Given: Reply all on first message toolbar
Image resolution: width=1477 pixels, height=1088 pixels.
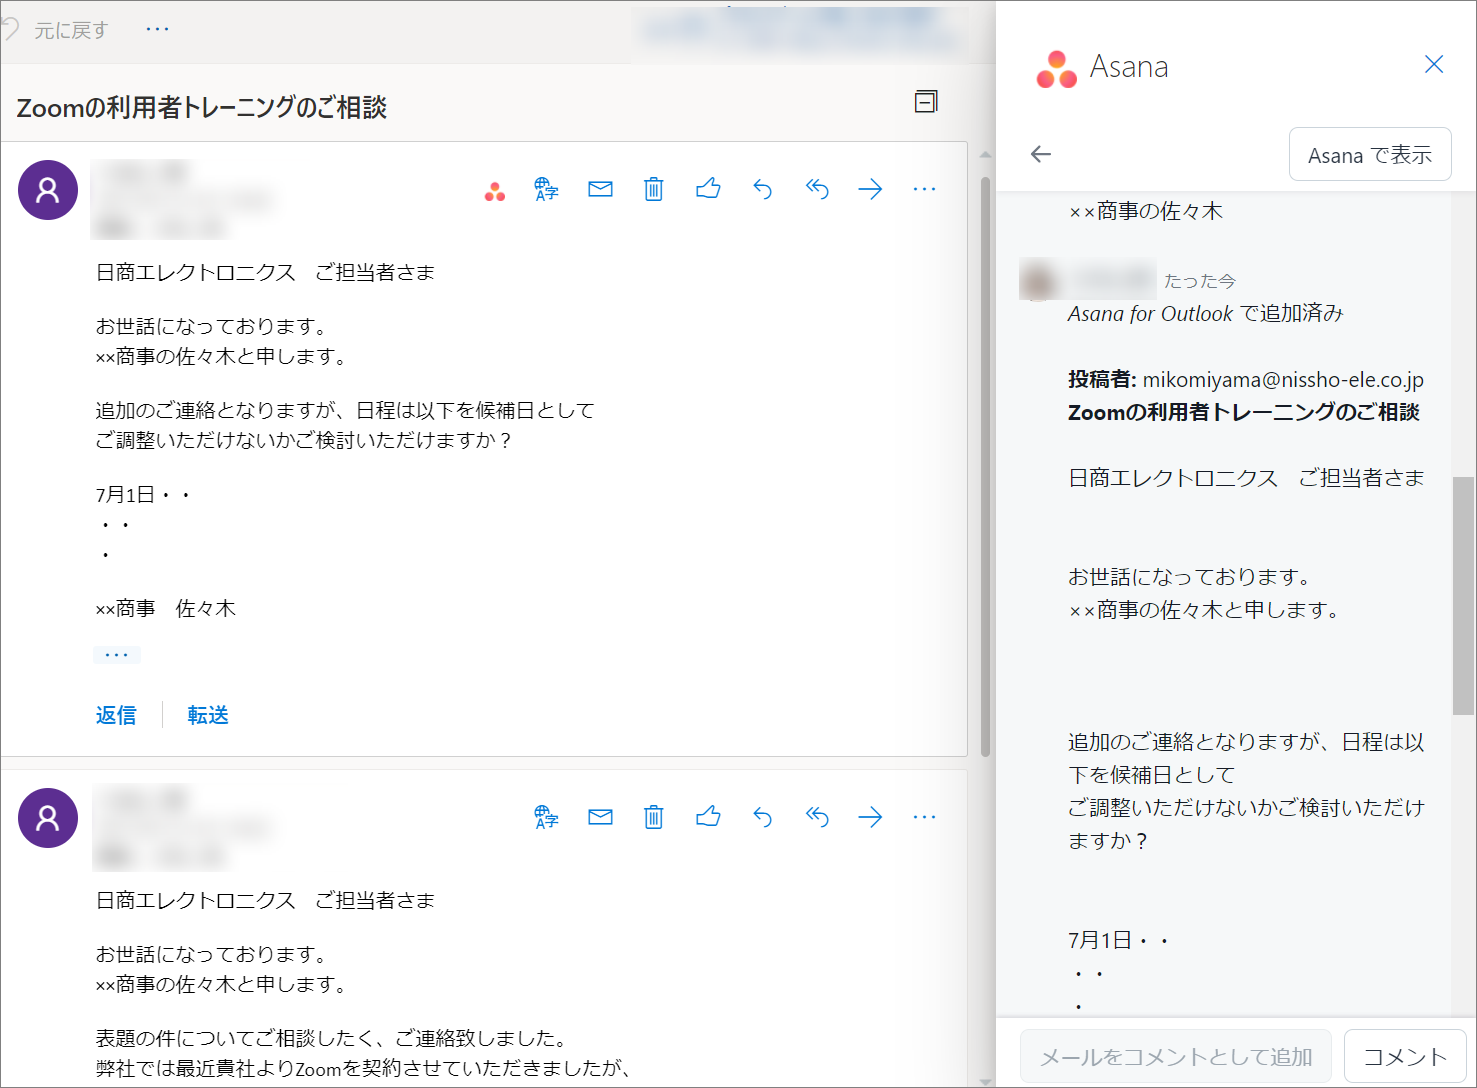Looking at the screenshot, I should pyautogui.click(x=817, y=189).
